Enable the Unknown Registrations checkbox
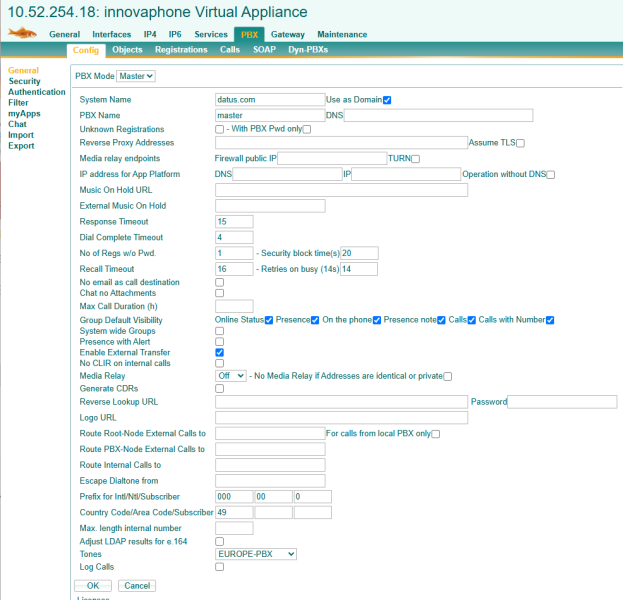This screenshot has height=600, width=623. pos(219,129)
